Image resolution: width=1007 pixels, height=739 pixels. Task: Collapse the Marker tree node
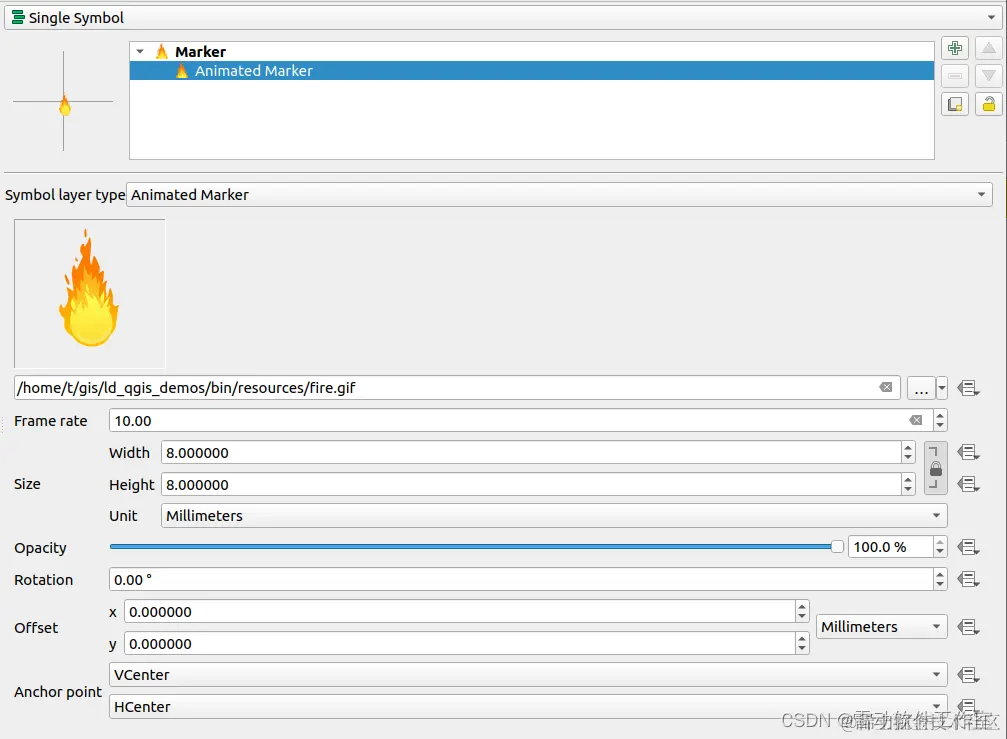pyautogui.click(x=140, y=51)
